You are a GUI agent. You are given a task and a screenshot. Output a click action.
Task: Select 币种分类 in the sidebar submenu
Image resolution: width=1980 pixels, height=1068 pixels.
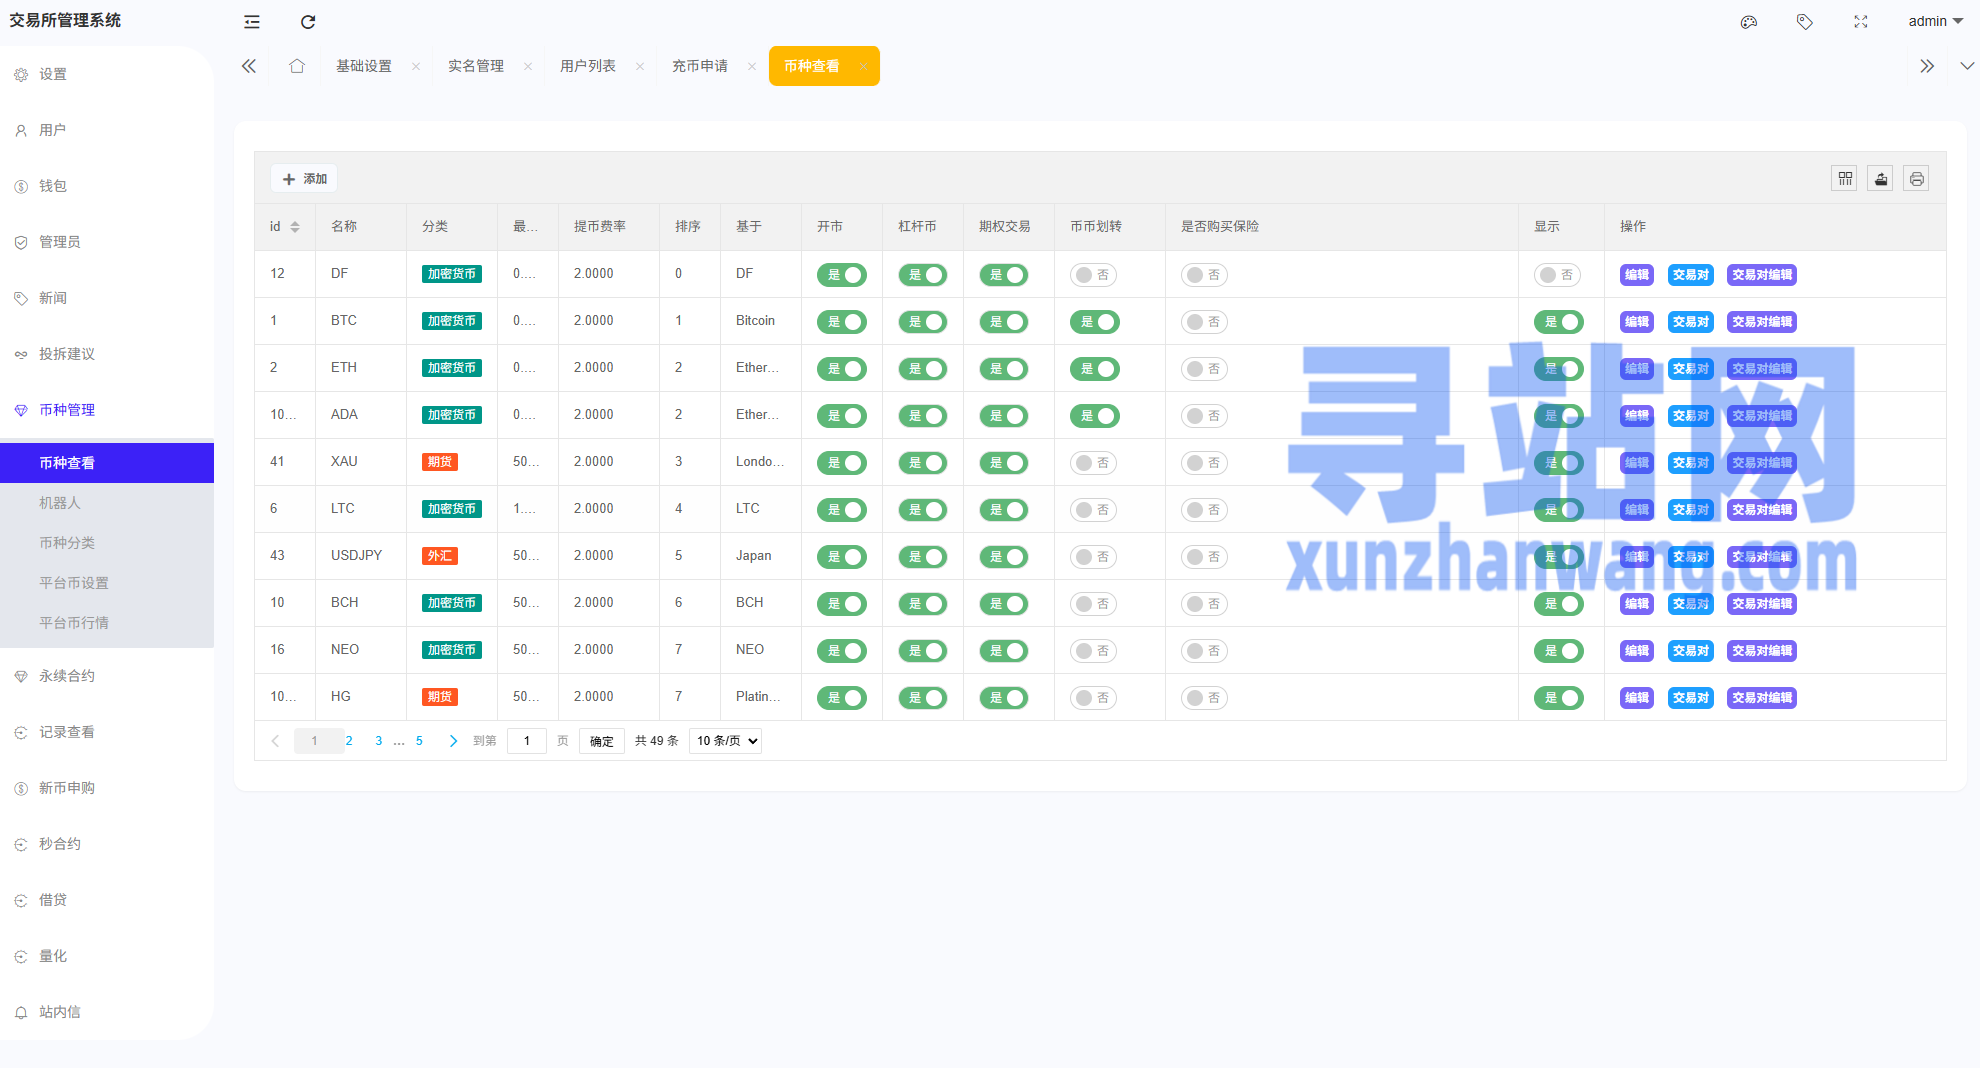67,543
